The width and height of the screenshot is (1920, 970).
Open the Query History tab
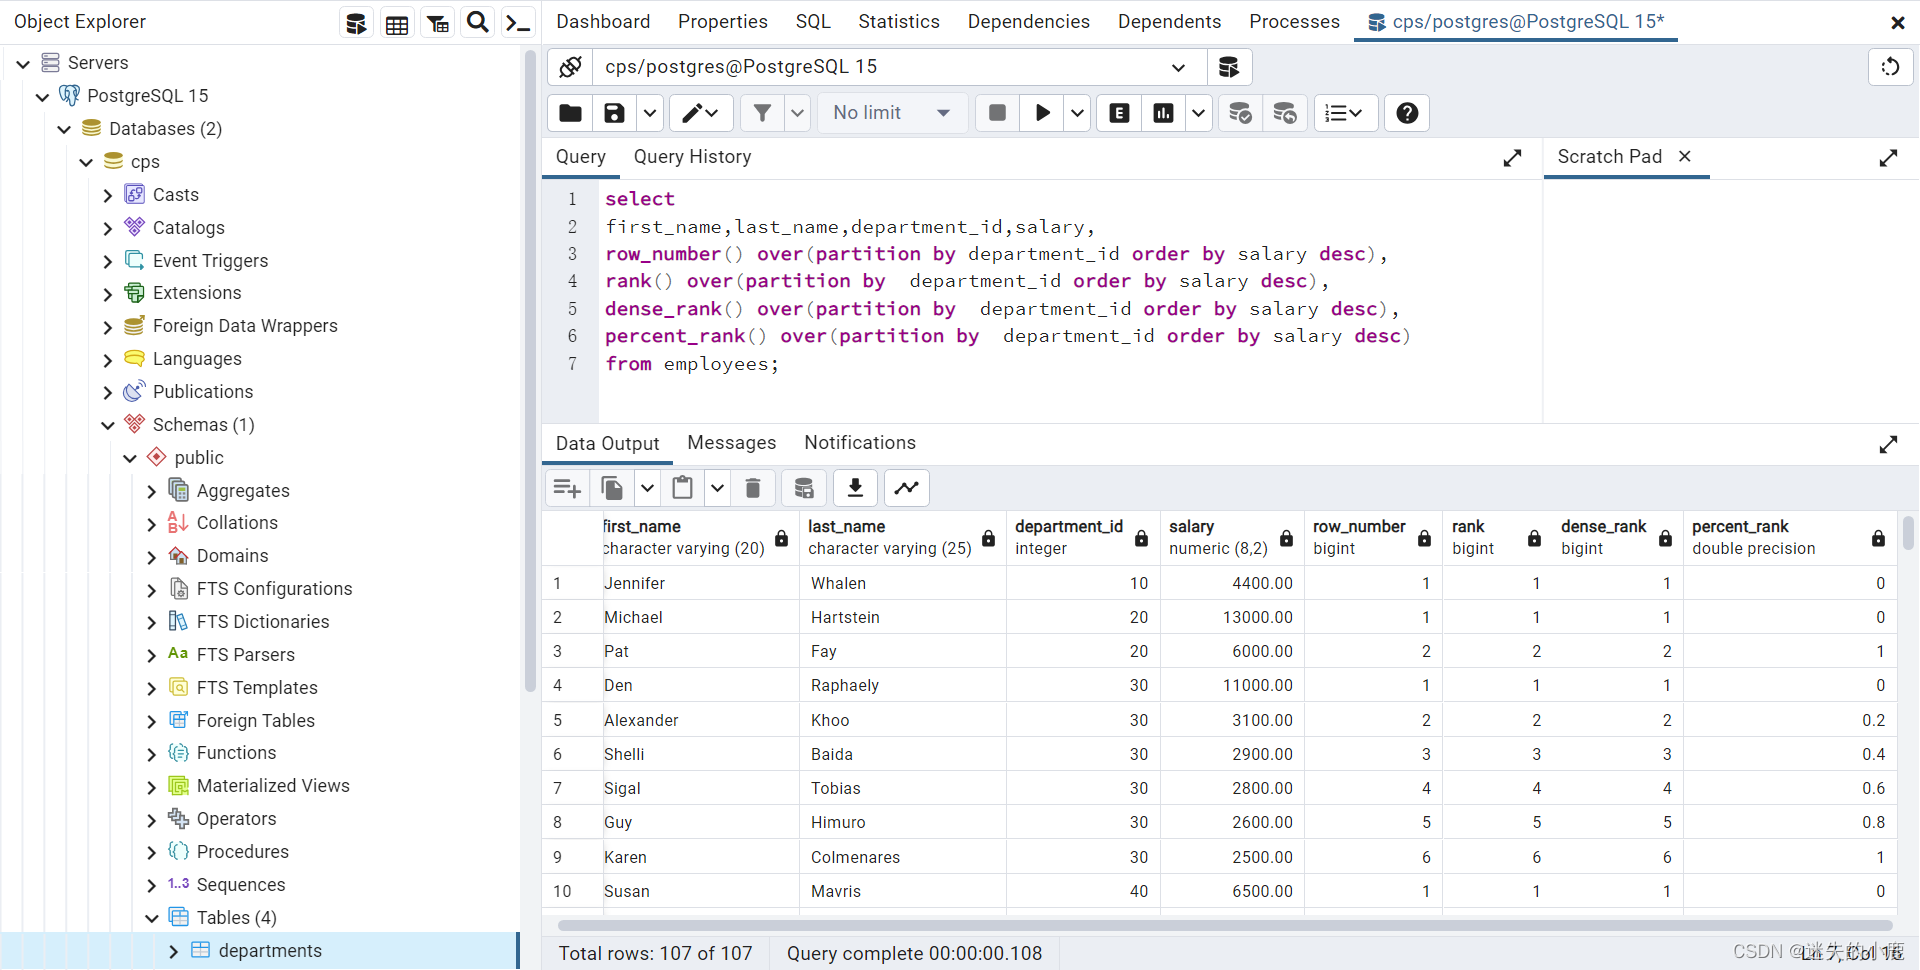tap(692, 157)
